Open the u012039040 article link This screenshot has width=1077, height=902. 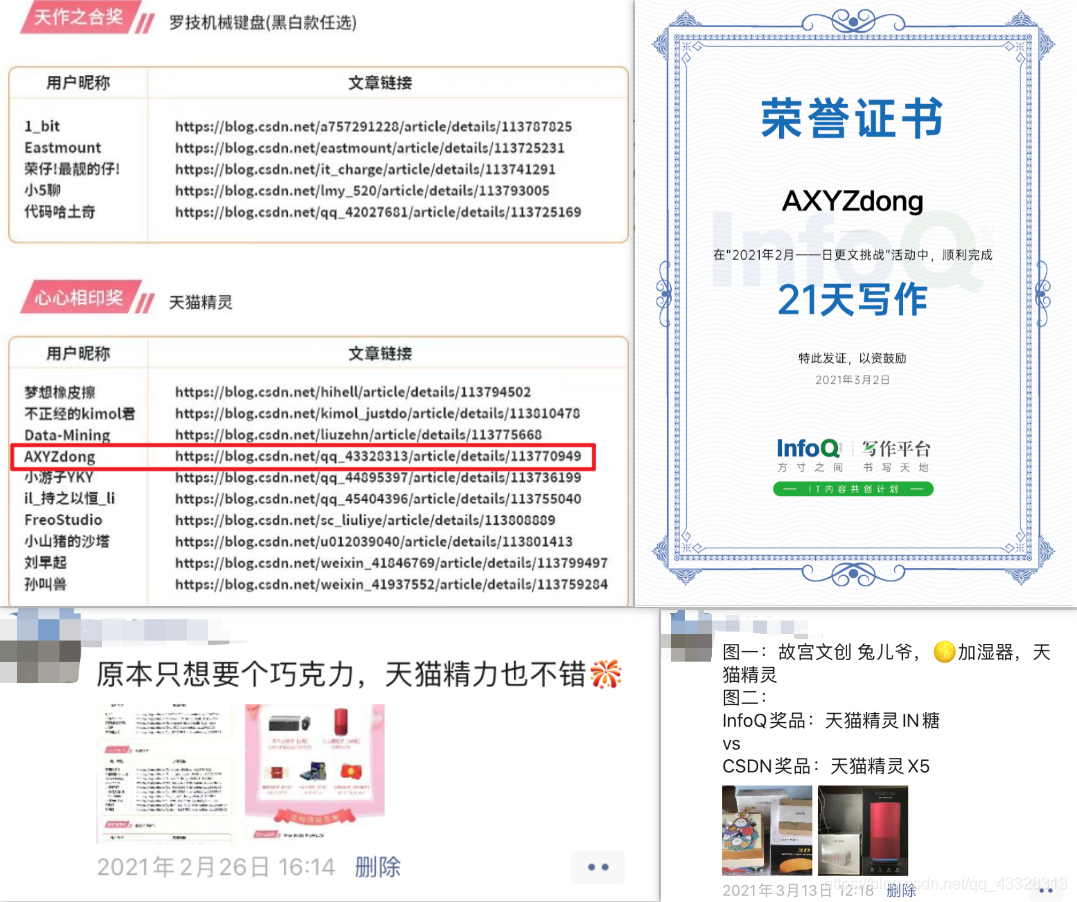[x=374, y=541]
